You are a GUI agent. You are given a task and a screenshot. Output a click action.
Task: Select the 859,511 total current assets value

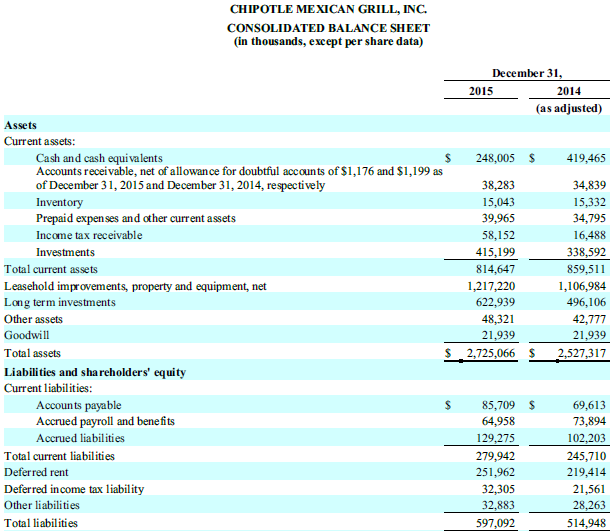(x=586, y=269)
